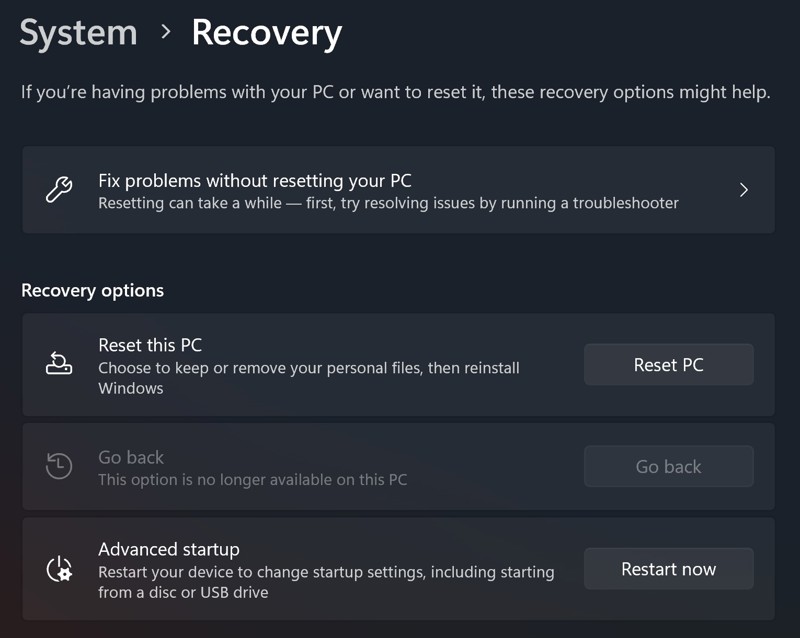Expand the Fix problems chevron arrow
Image resolution: width=800 pixels, height=638 pixels.
743,190
